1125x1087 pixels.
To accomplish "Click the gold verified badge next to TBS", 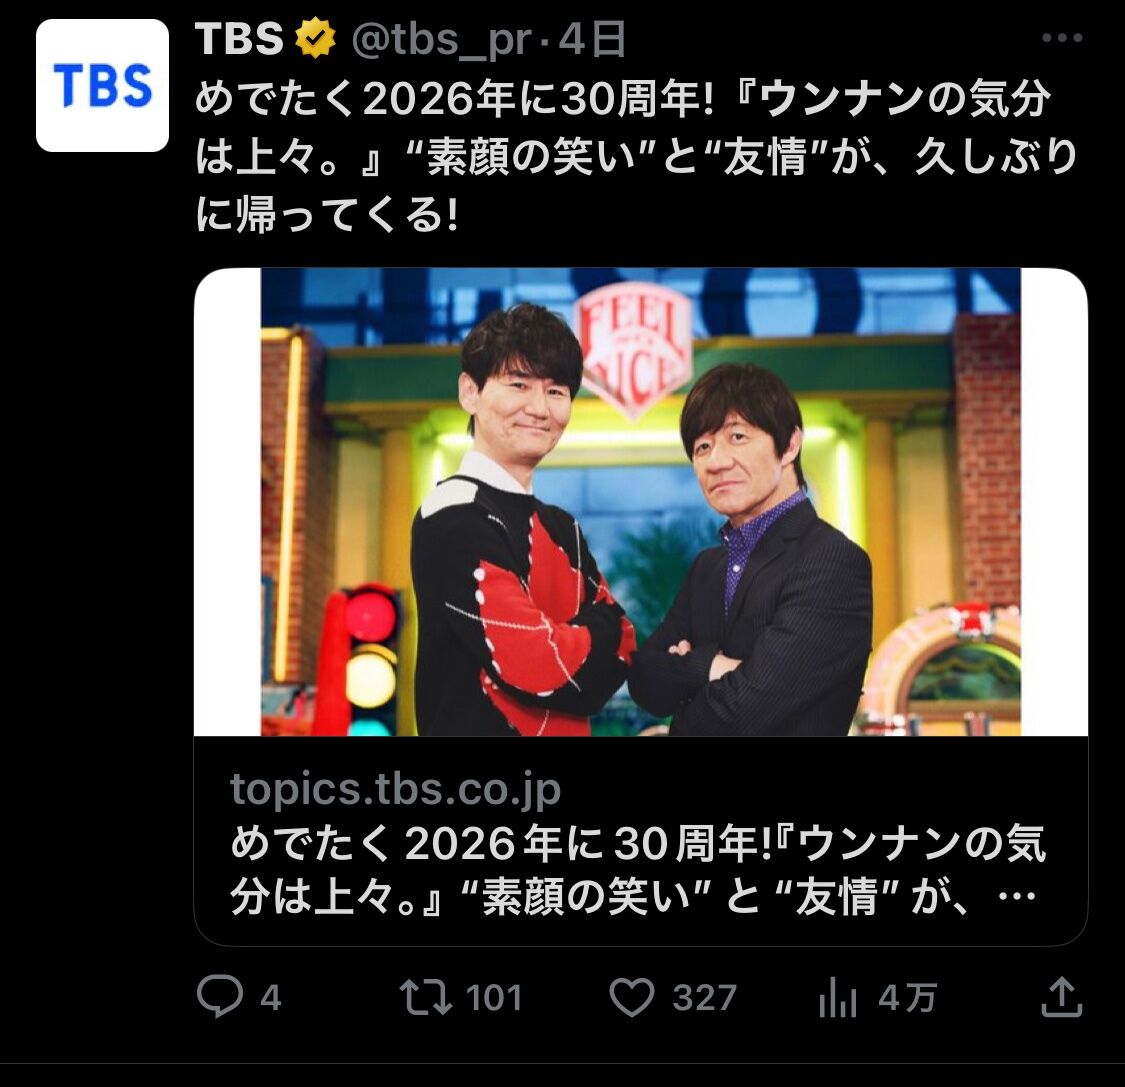I will pyautogui.click(x=316, y=39).
